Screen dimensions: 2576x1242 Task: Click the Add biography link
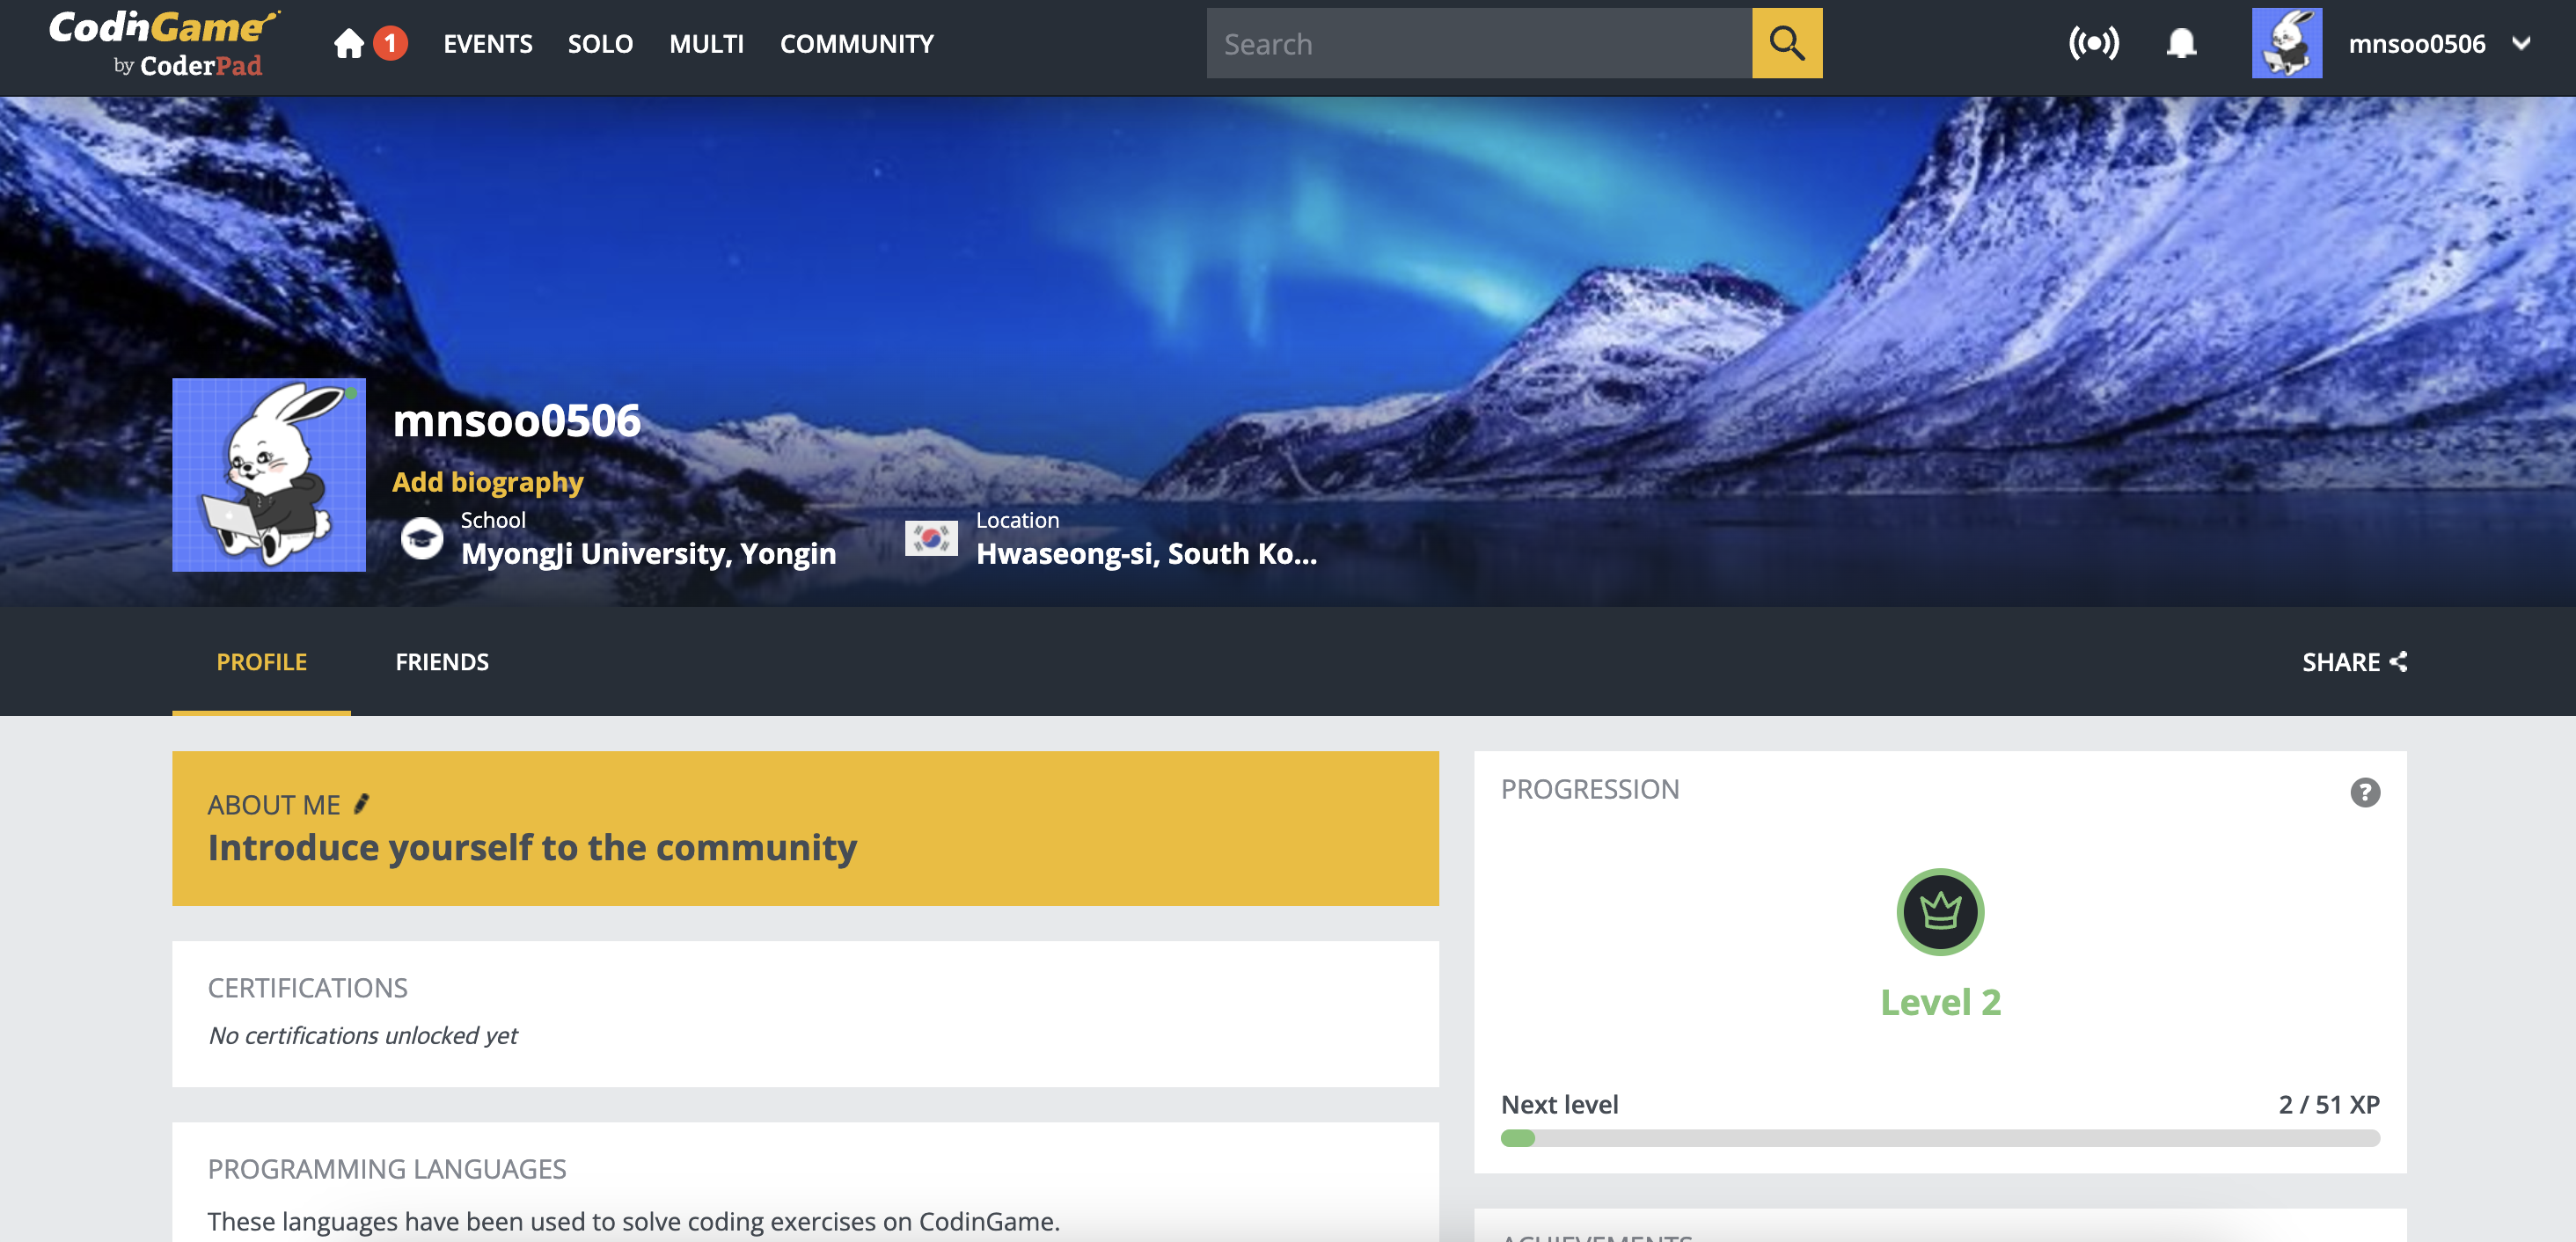click(487, 482)
